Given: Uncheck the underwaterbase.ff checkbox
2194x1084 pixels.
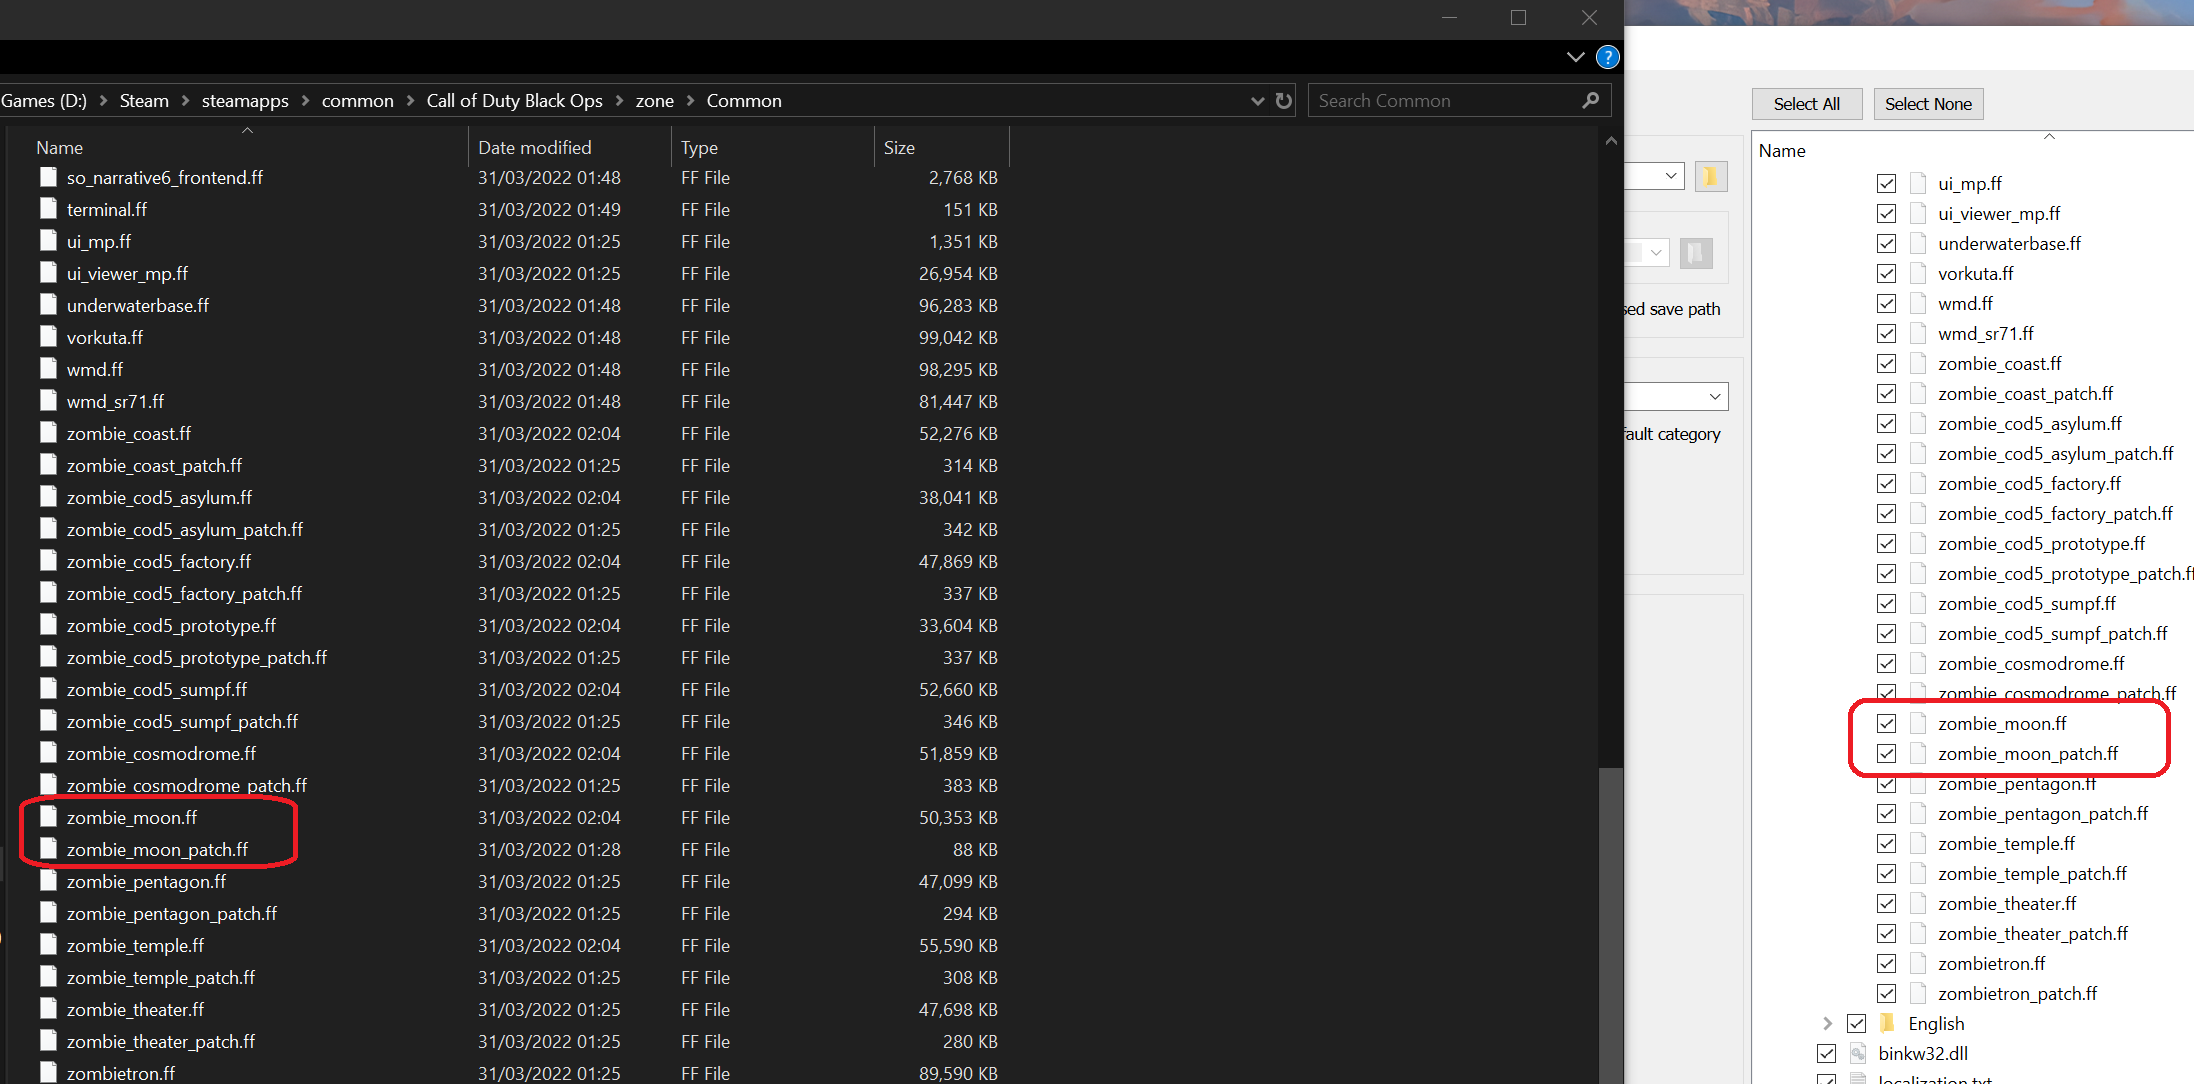Looking at the screenshot, I should coord(1887,243).
